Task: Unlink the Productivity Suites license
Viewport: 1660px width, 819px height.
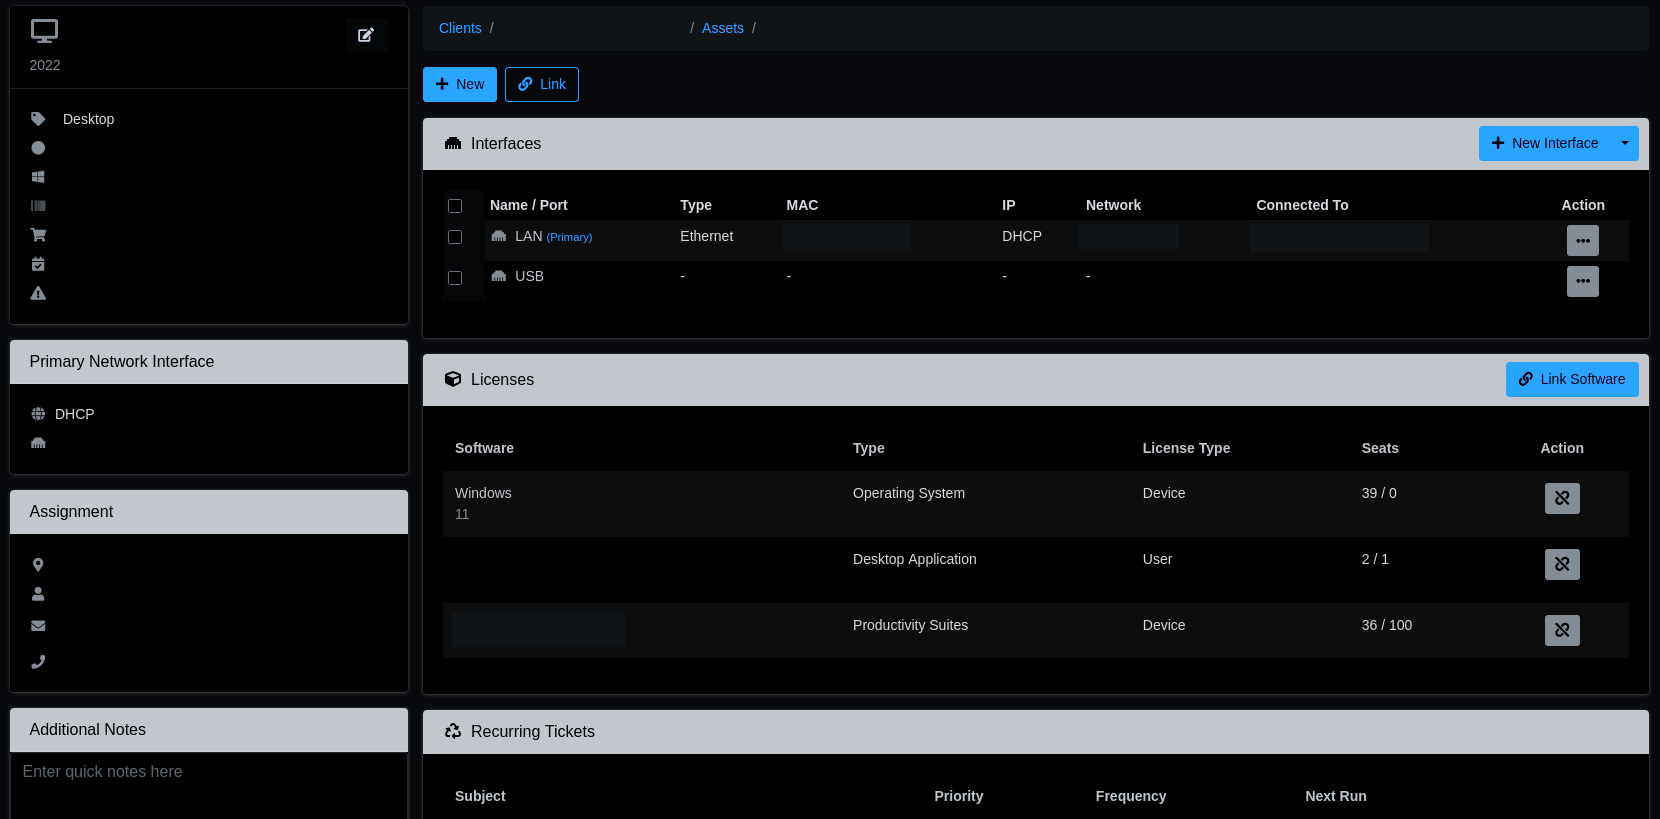Action: pyautogui.click(x=1561, y=630)
